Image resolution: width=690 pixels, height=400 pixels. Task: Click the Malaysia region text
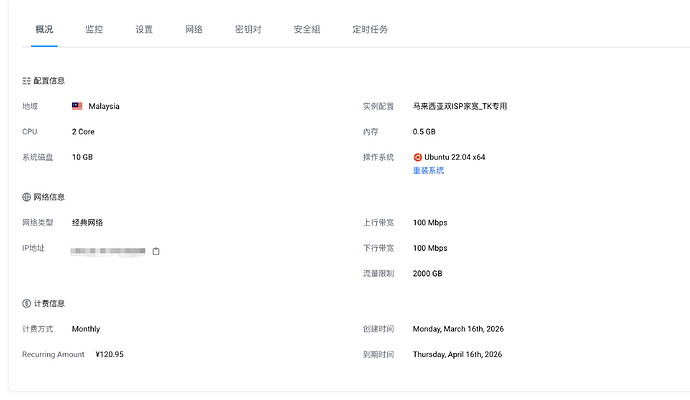tap(104, 106)
